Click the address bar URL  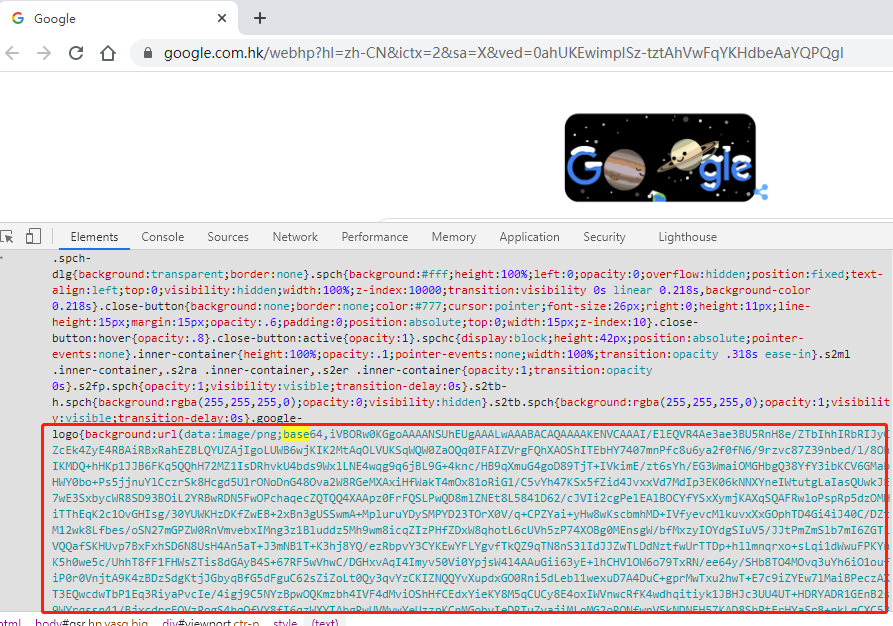click(503, 53)
